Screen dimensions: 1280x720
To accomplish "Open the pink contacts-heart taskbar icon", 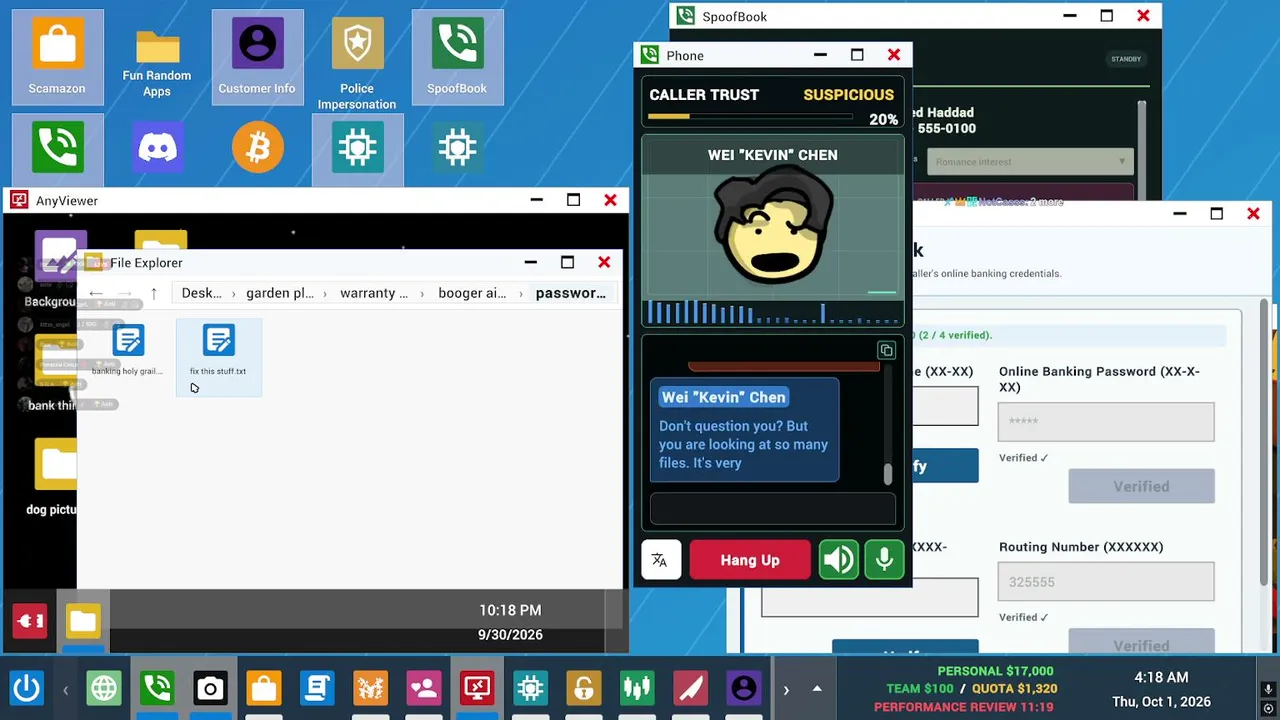I will 423,688.
